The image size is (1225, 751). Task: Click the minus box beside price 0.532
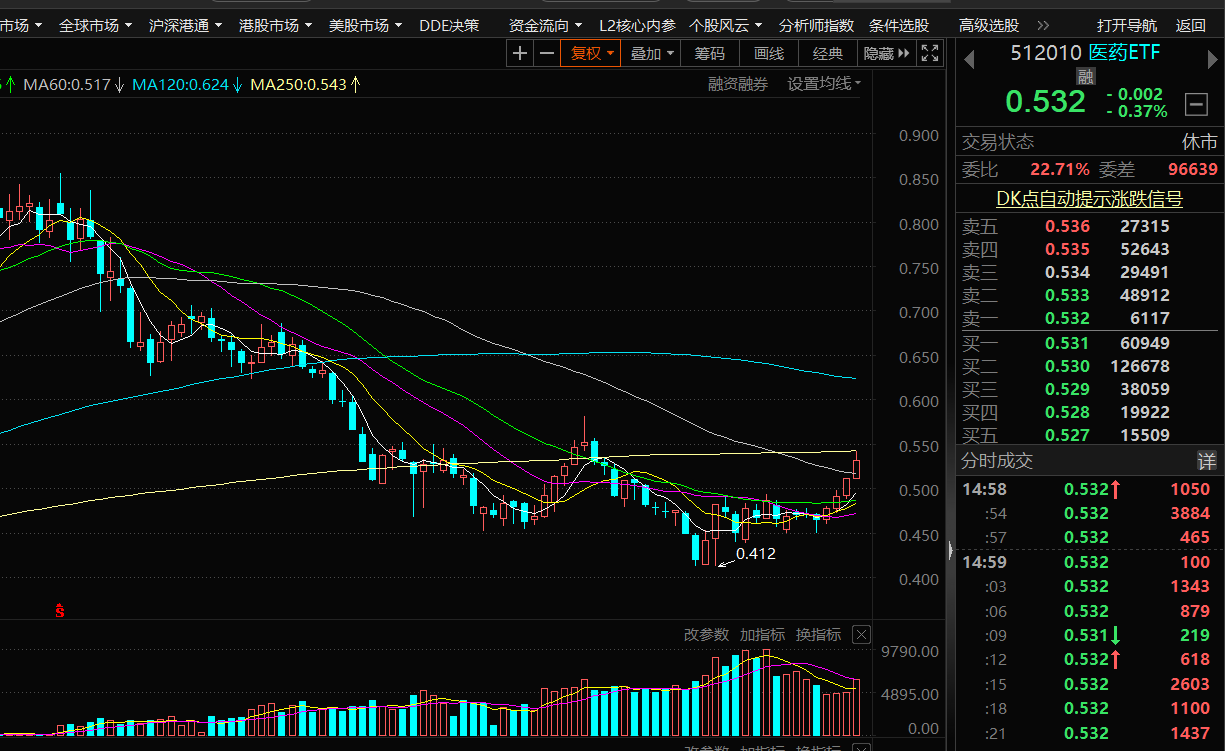[1195, 103]
